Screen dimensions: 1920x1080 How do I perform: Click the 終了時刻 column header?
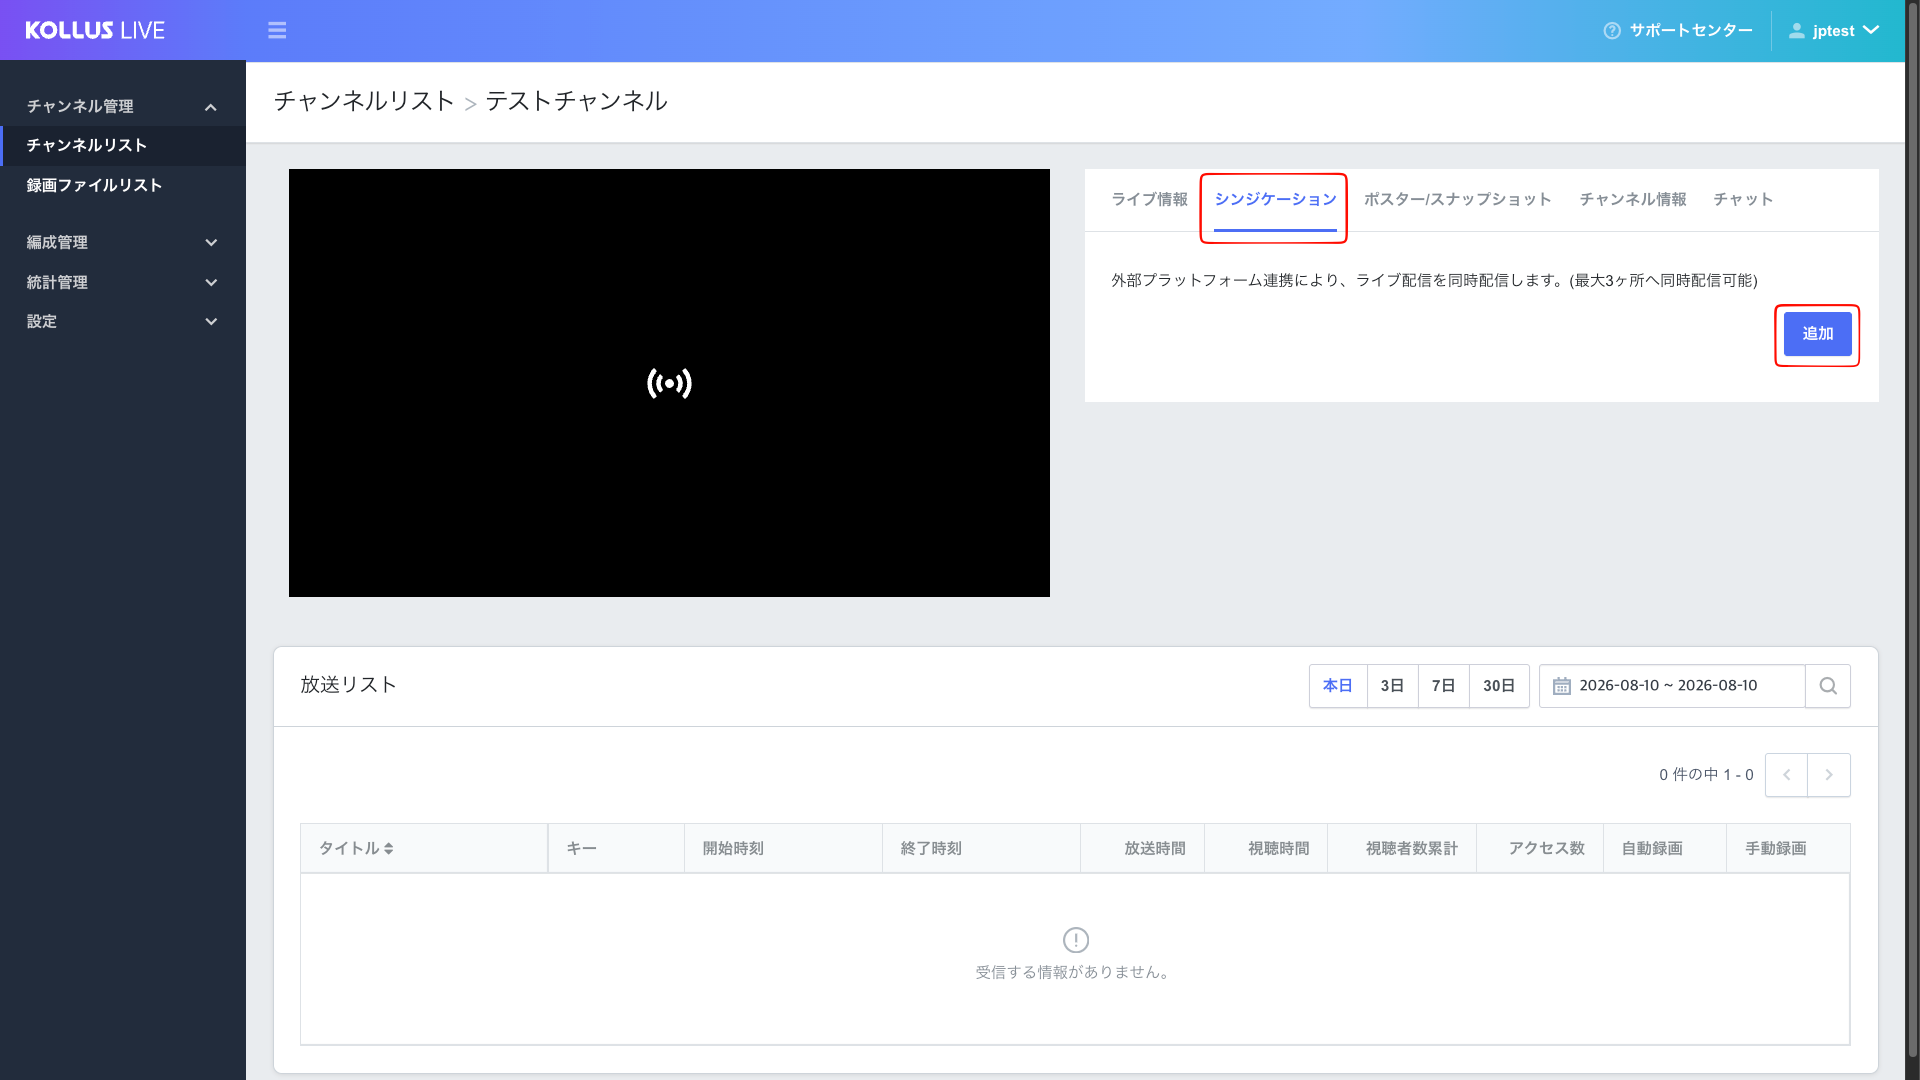(981, 848)
